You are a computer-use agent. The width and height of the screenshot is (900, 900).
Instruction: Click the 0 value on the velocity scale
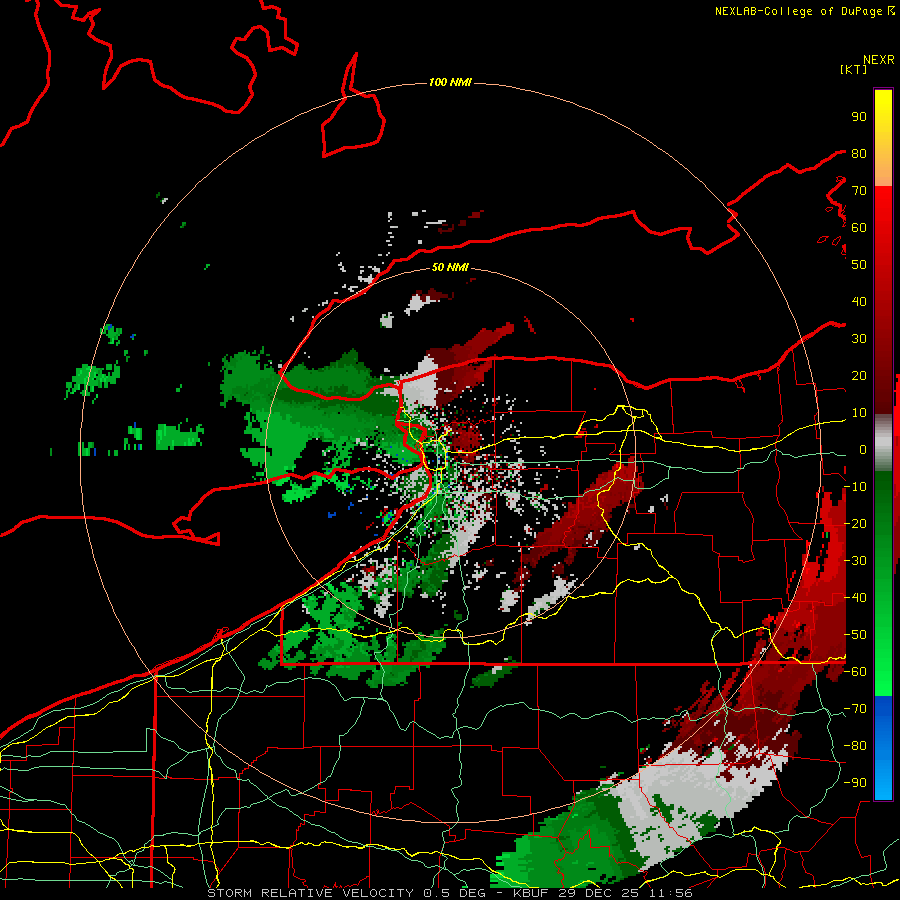863,450
